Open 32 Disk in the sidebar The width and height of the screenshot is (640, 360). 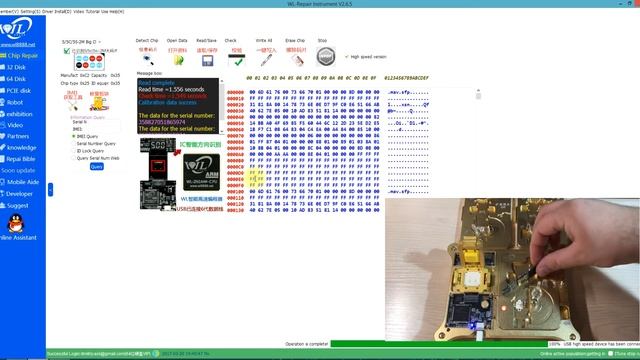pyautogui.click(x=13, y=67)
